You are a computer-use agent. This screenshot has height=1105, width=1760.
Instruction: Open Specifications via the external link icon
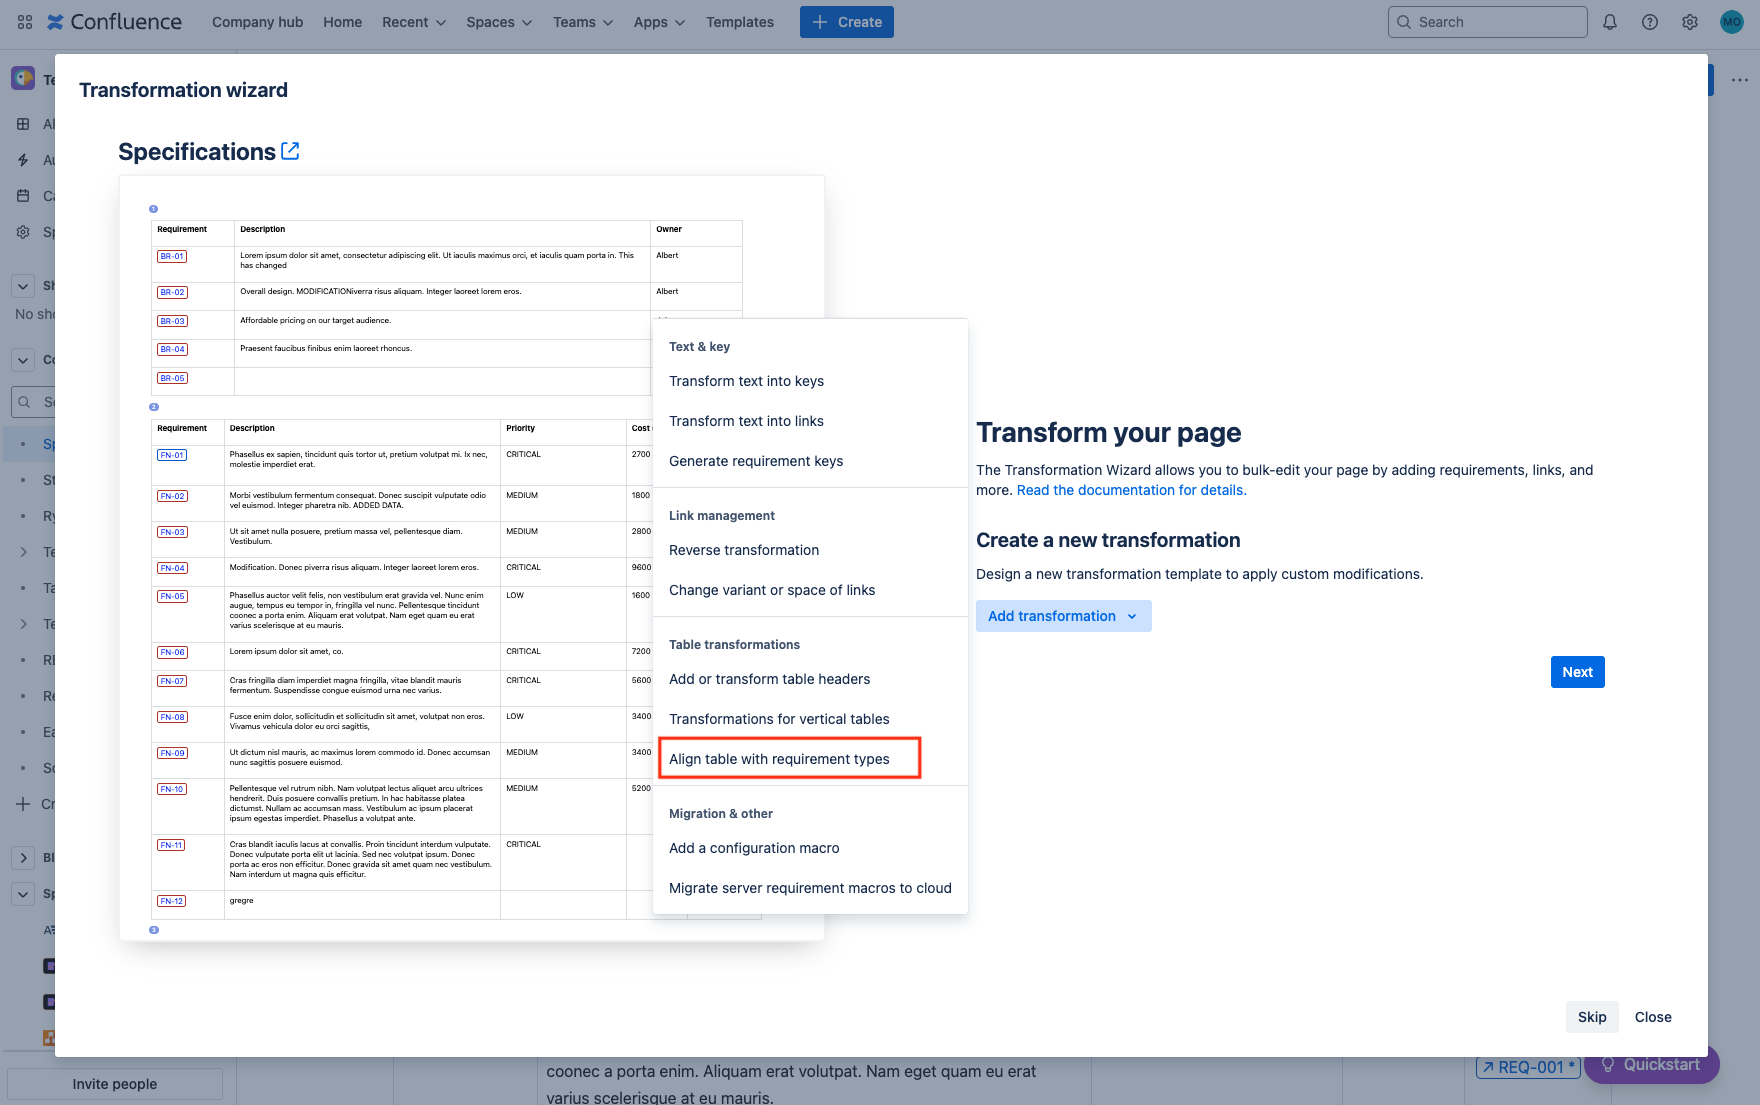point(290,150)
